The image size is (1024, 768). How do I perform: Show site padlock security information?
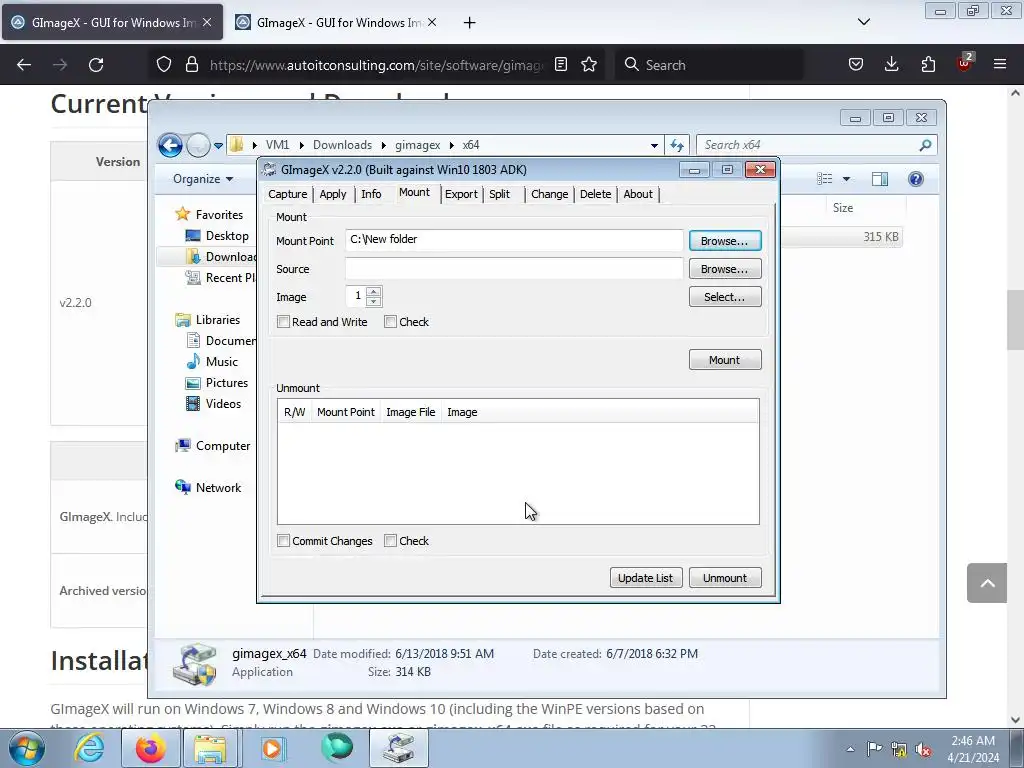point(191,65)
